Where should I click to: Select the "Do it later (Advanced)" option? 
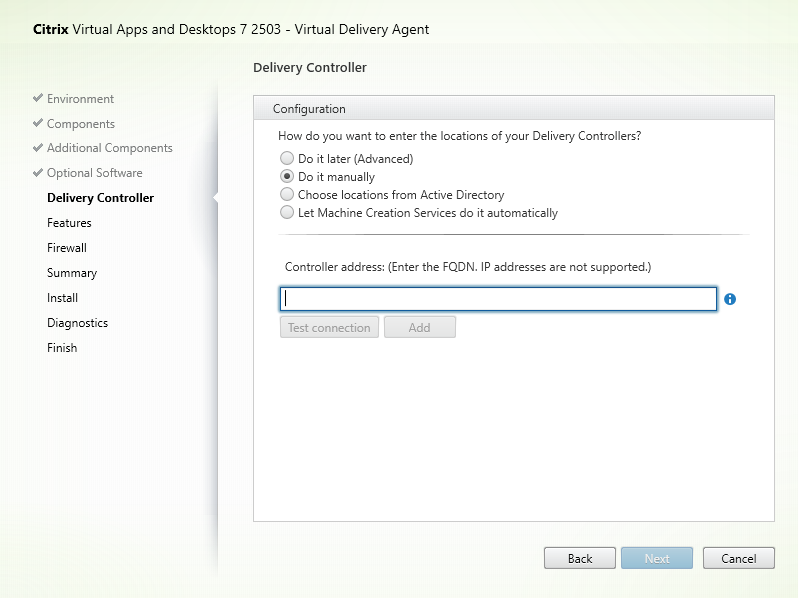coord(288,159)
